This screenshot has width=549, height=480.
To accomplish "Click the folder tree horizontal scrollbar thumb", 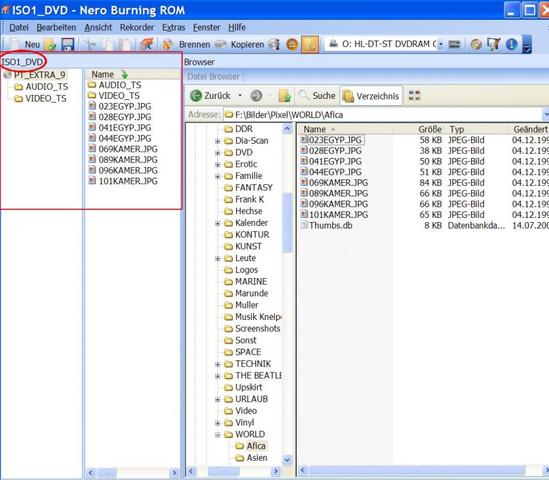I will tap(224, 471).
